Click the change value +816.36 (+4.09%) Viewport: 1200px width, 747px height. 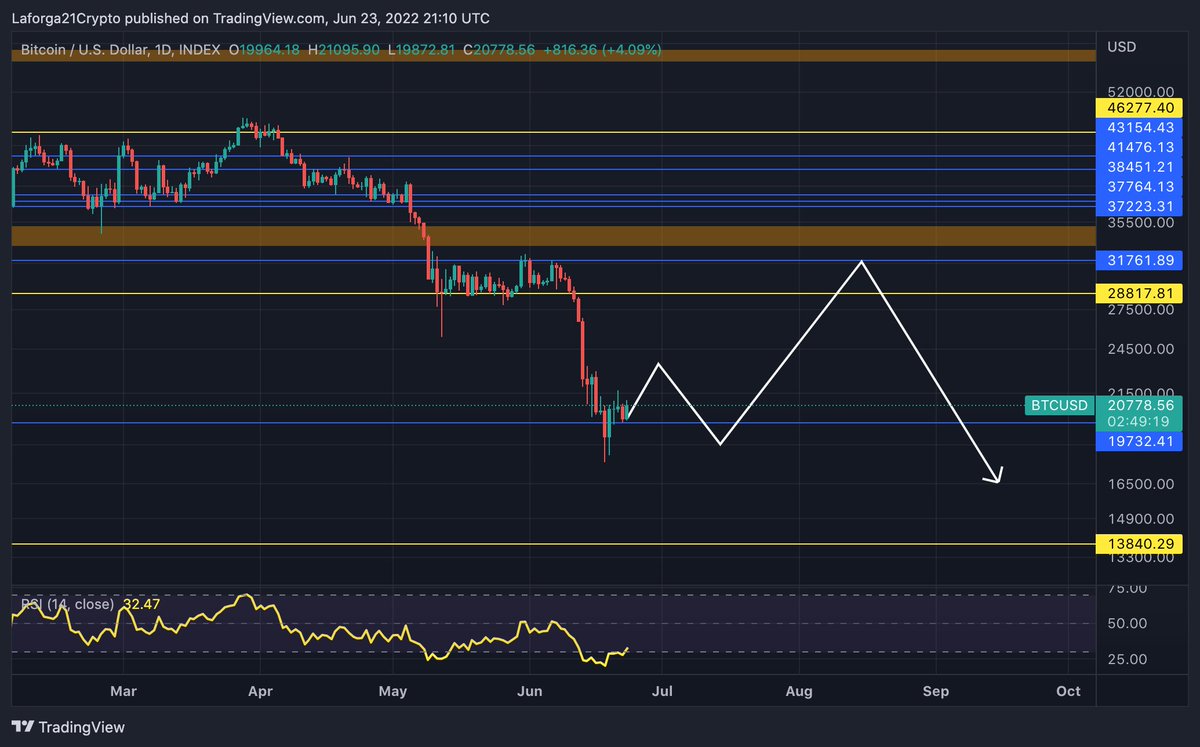(601, 49)
